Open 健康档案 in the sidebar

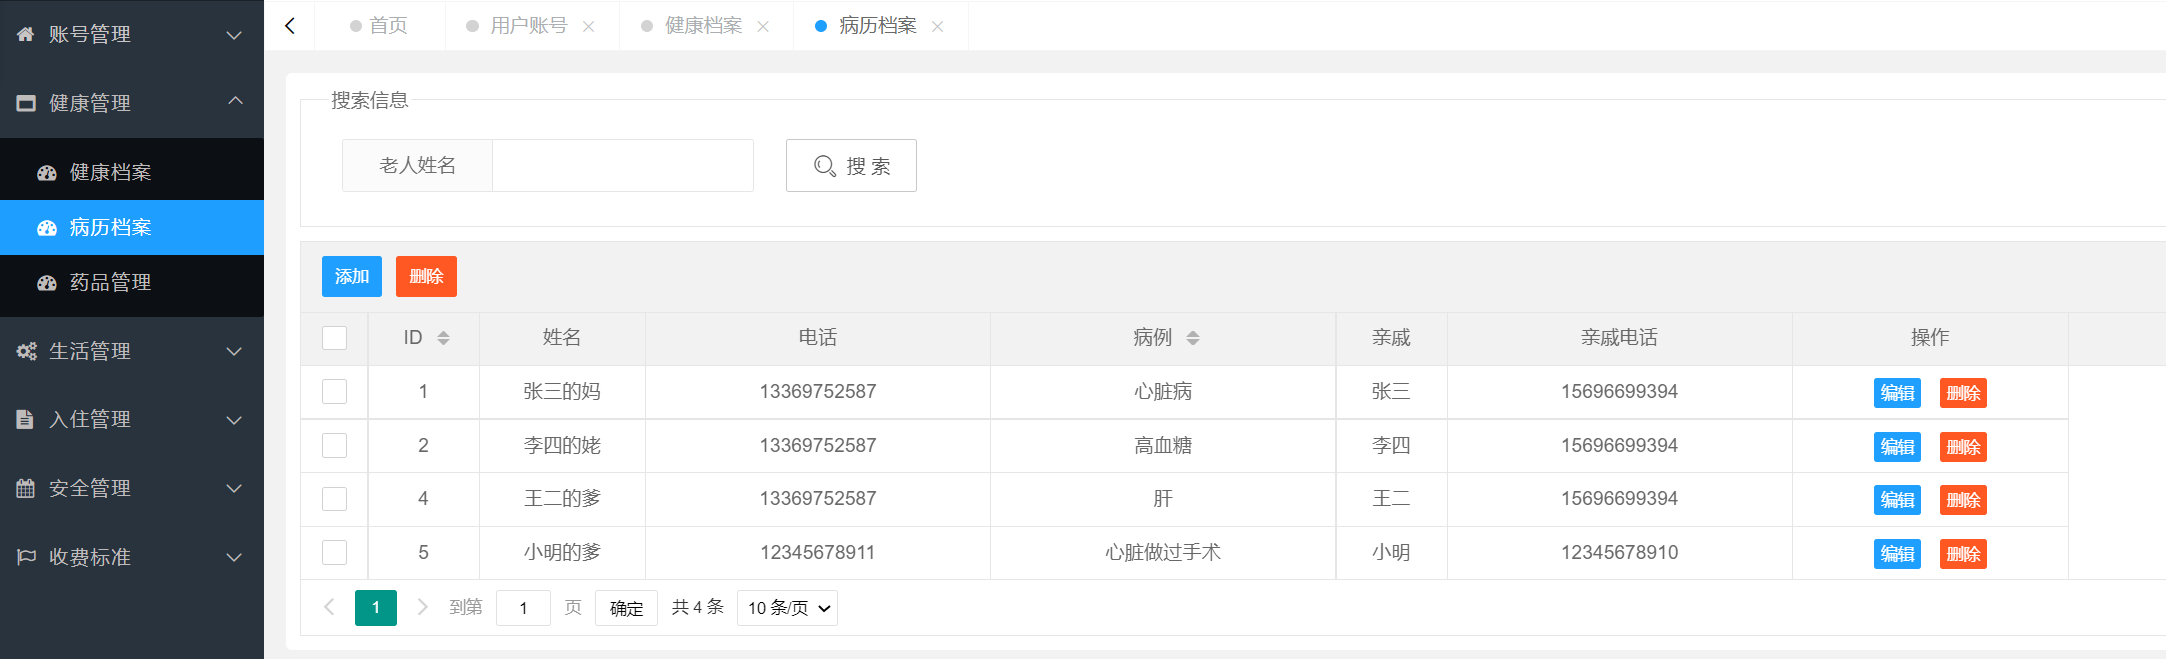coord(132,172)
